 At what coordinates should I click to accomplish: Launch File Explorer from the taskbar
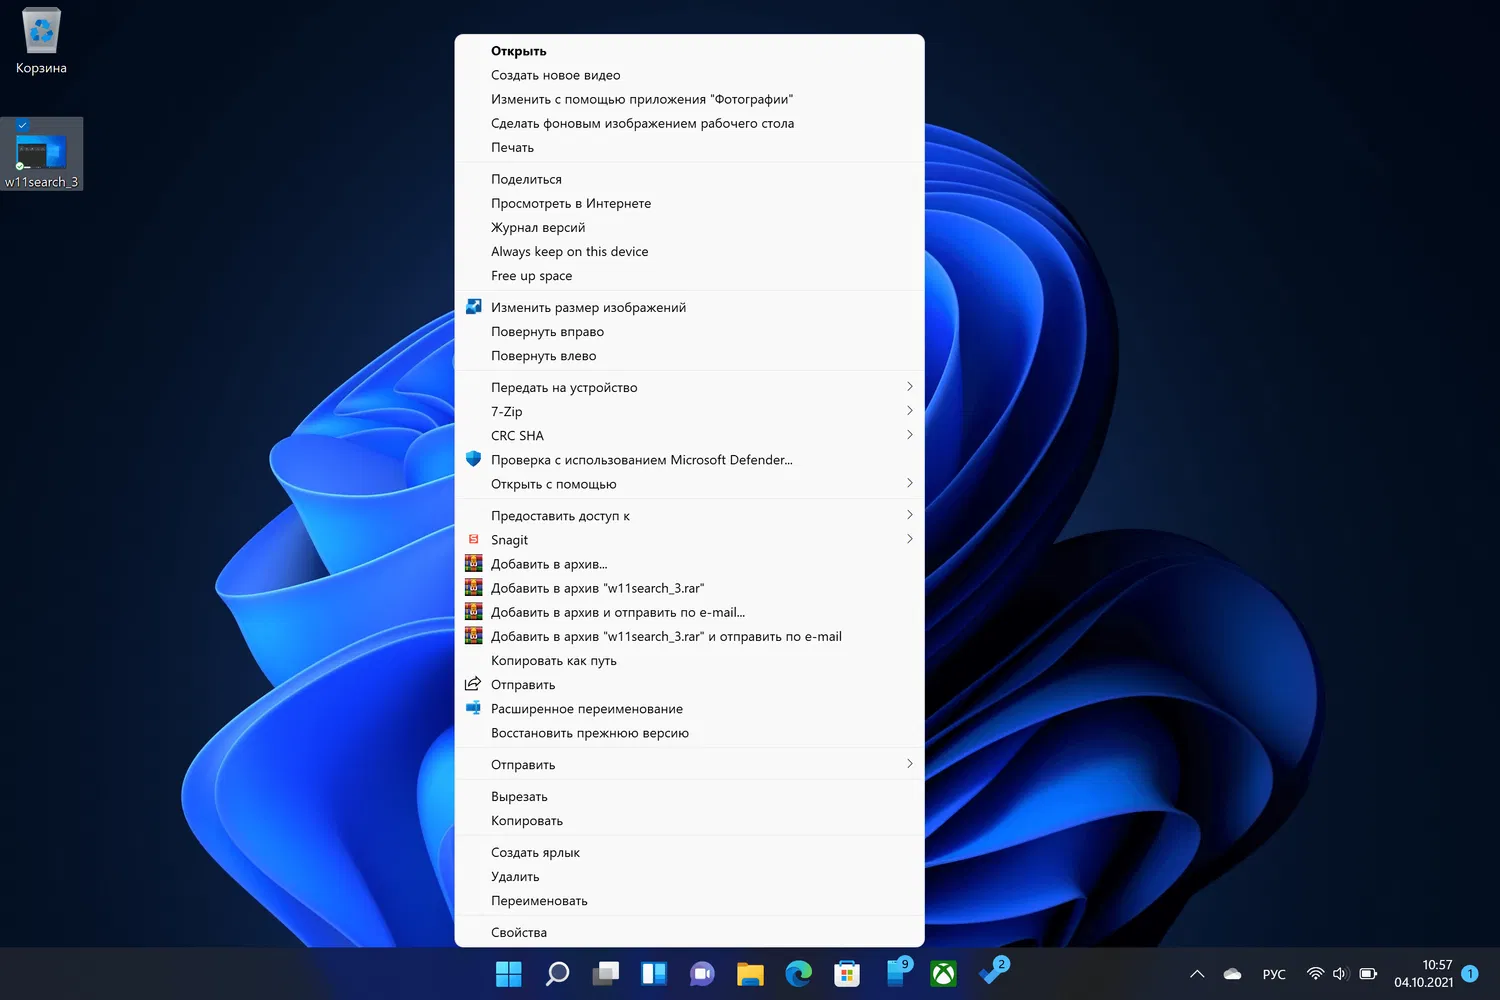750,973
